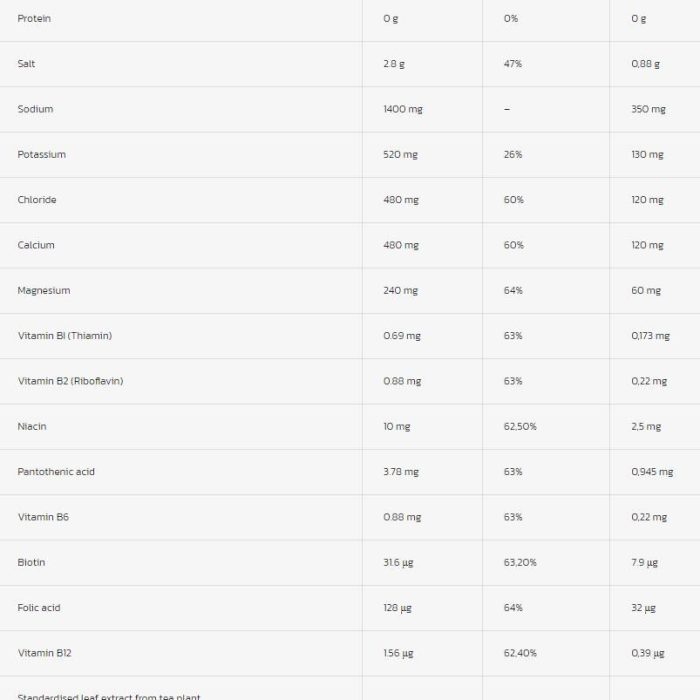This screenshot has height=700, width=700.
Task: Click the Niacin 62,50% cell
Action: pos(520,426)
